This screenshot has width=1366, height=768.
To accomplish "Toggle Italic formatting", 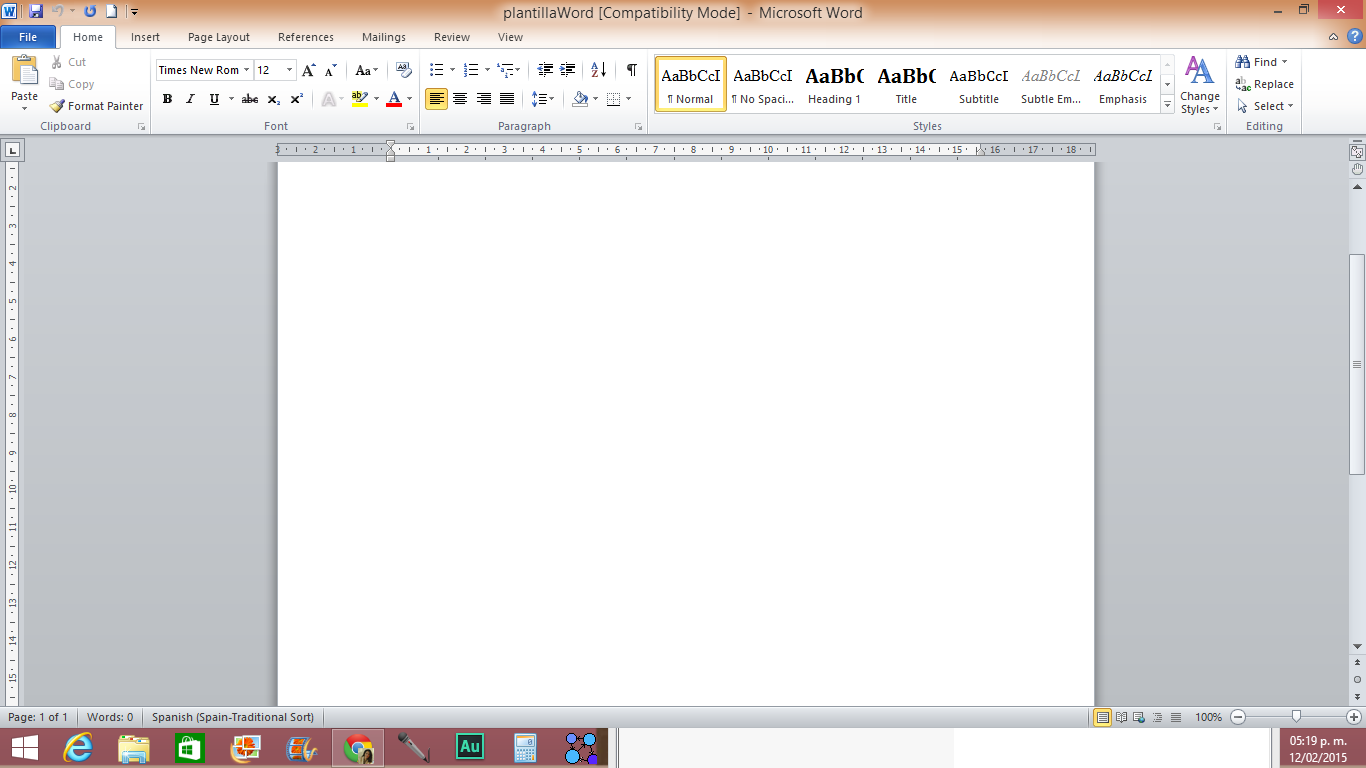I will click(190, 99).
